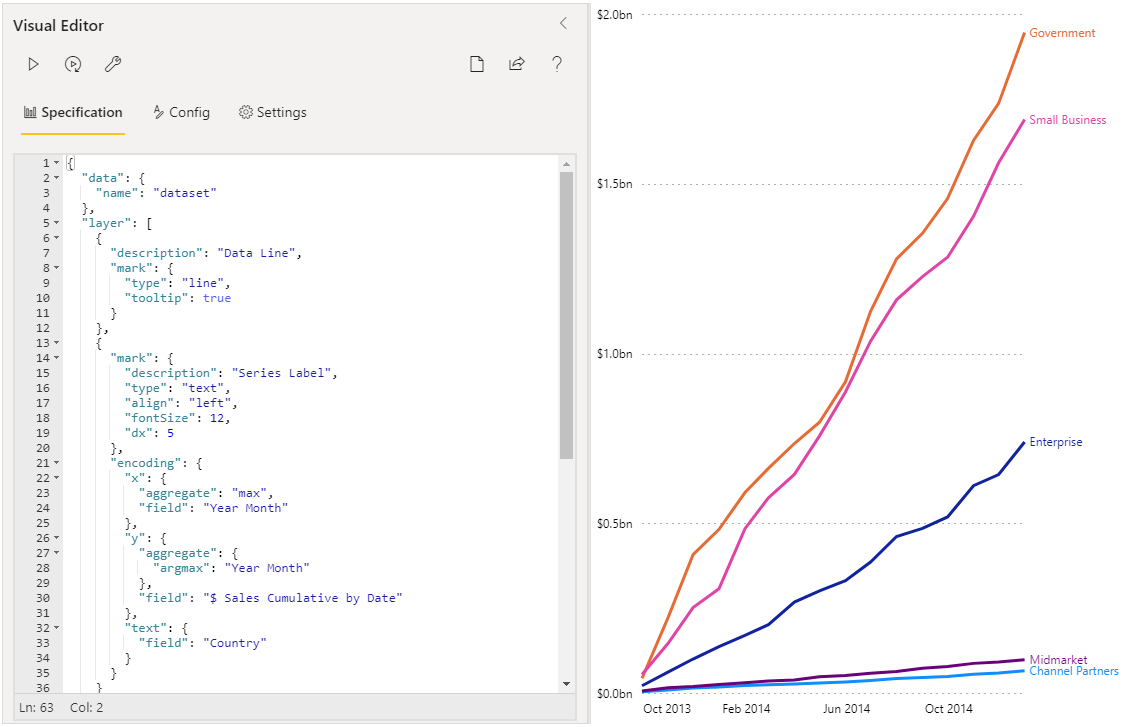Open the export share arrow icon
The width and height of the screenshot is (1123, 727).
pyautogui.click(x=516, y=64)
